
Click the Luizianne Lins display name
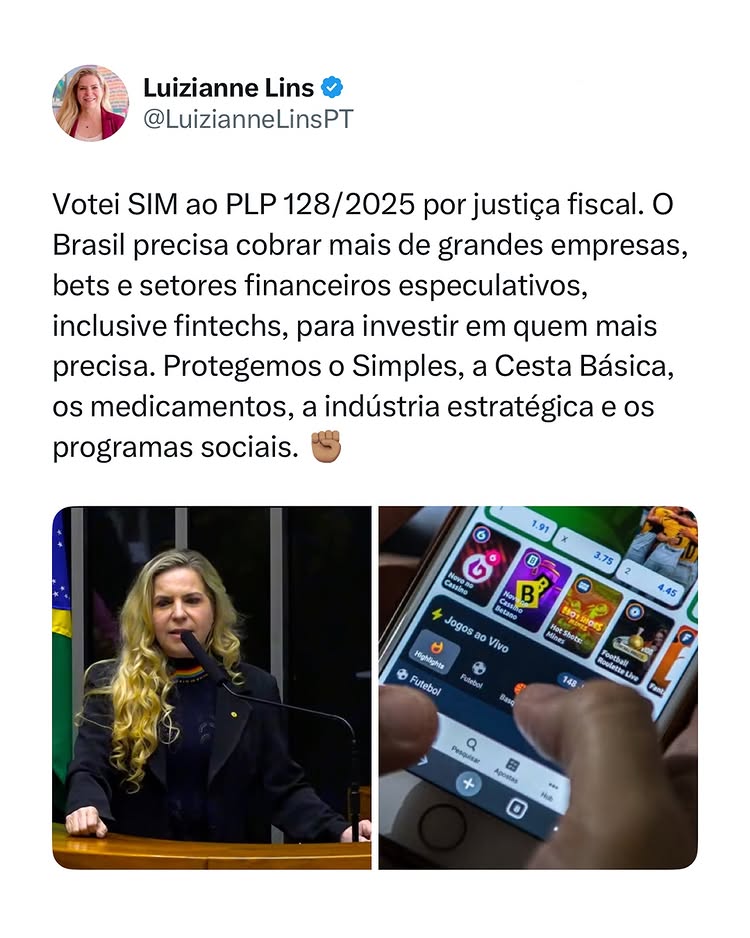[228, 88]
